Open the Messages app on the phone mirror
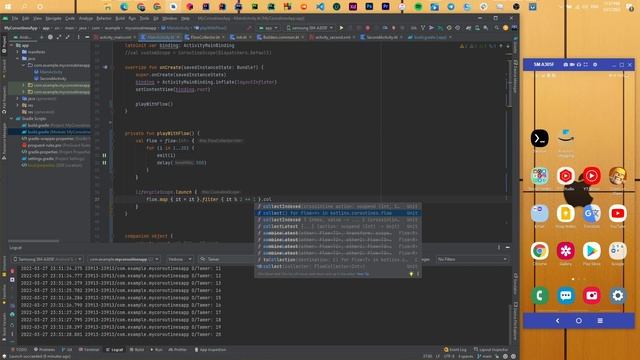The image size is (640, 360). (566, 296)
